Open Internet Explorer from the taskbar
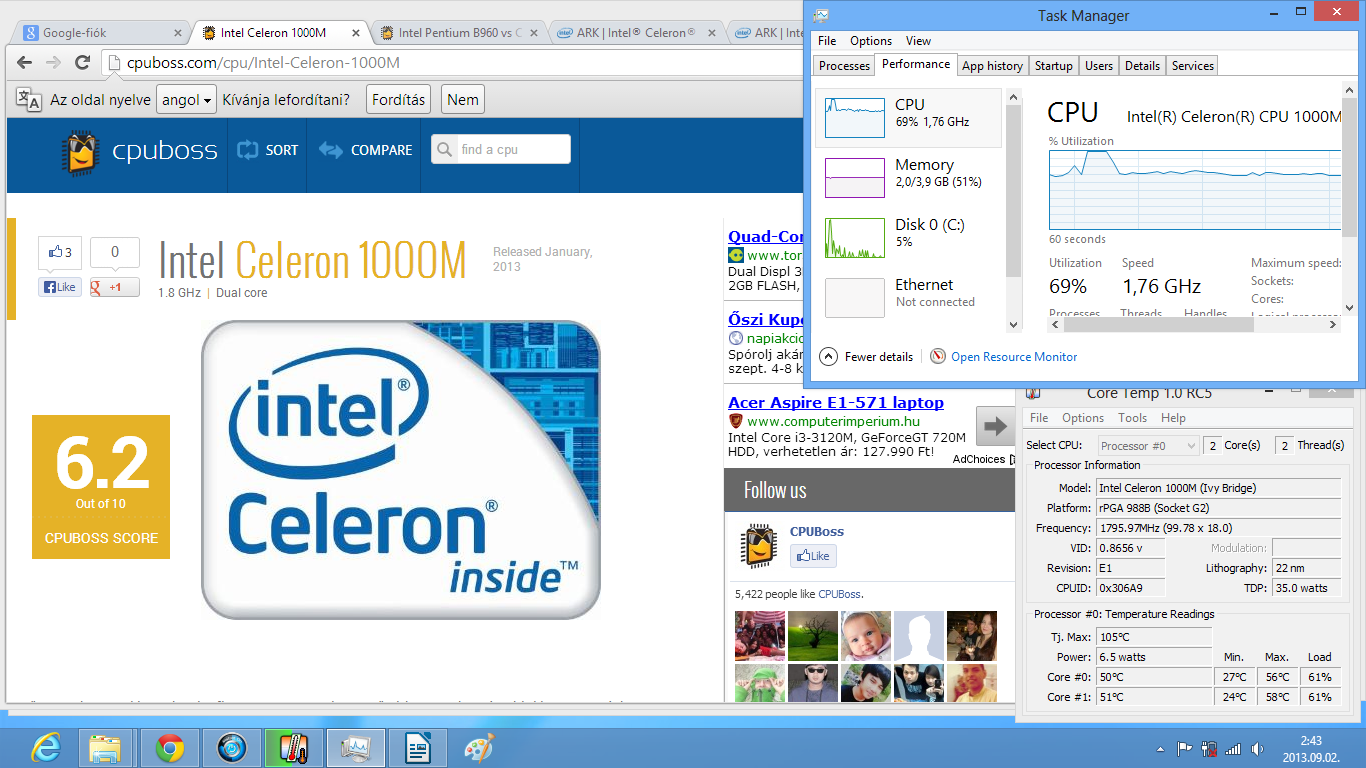The image size is (1366, 768). 46,747
